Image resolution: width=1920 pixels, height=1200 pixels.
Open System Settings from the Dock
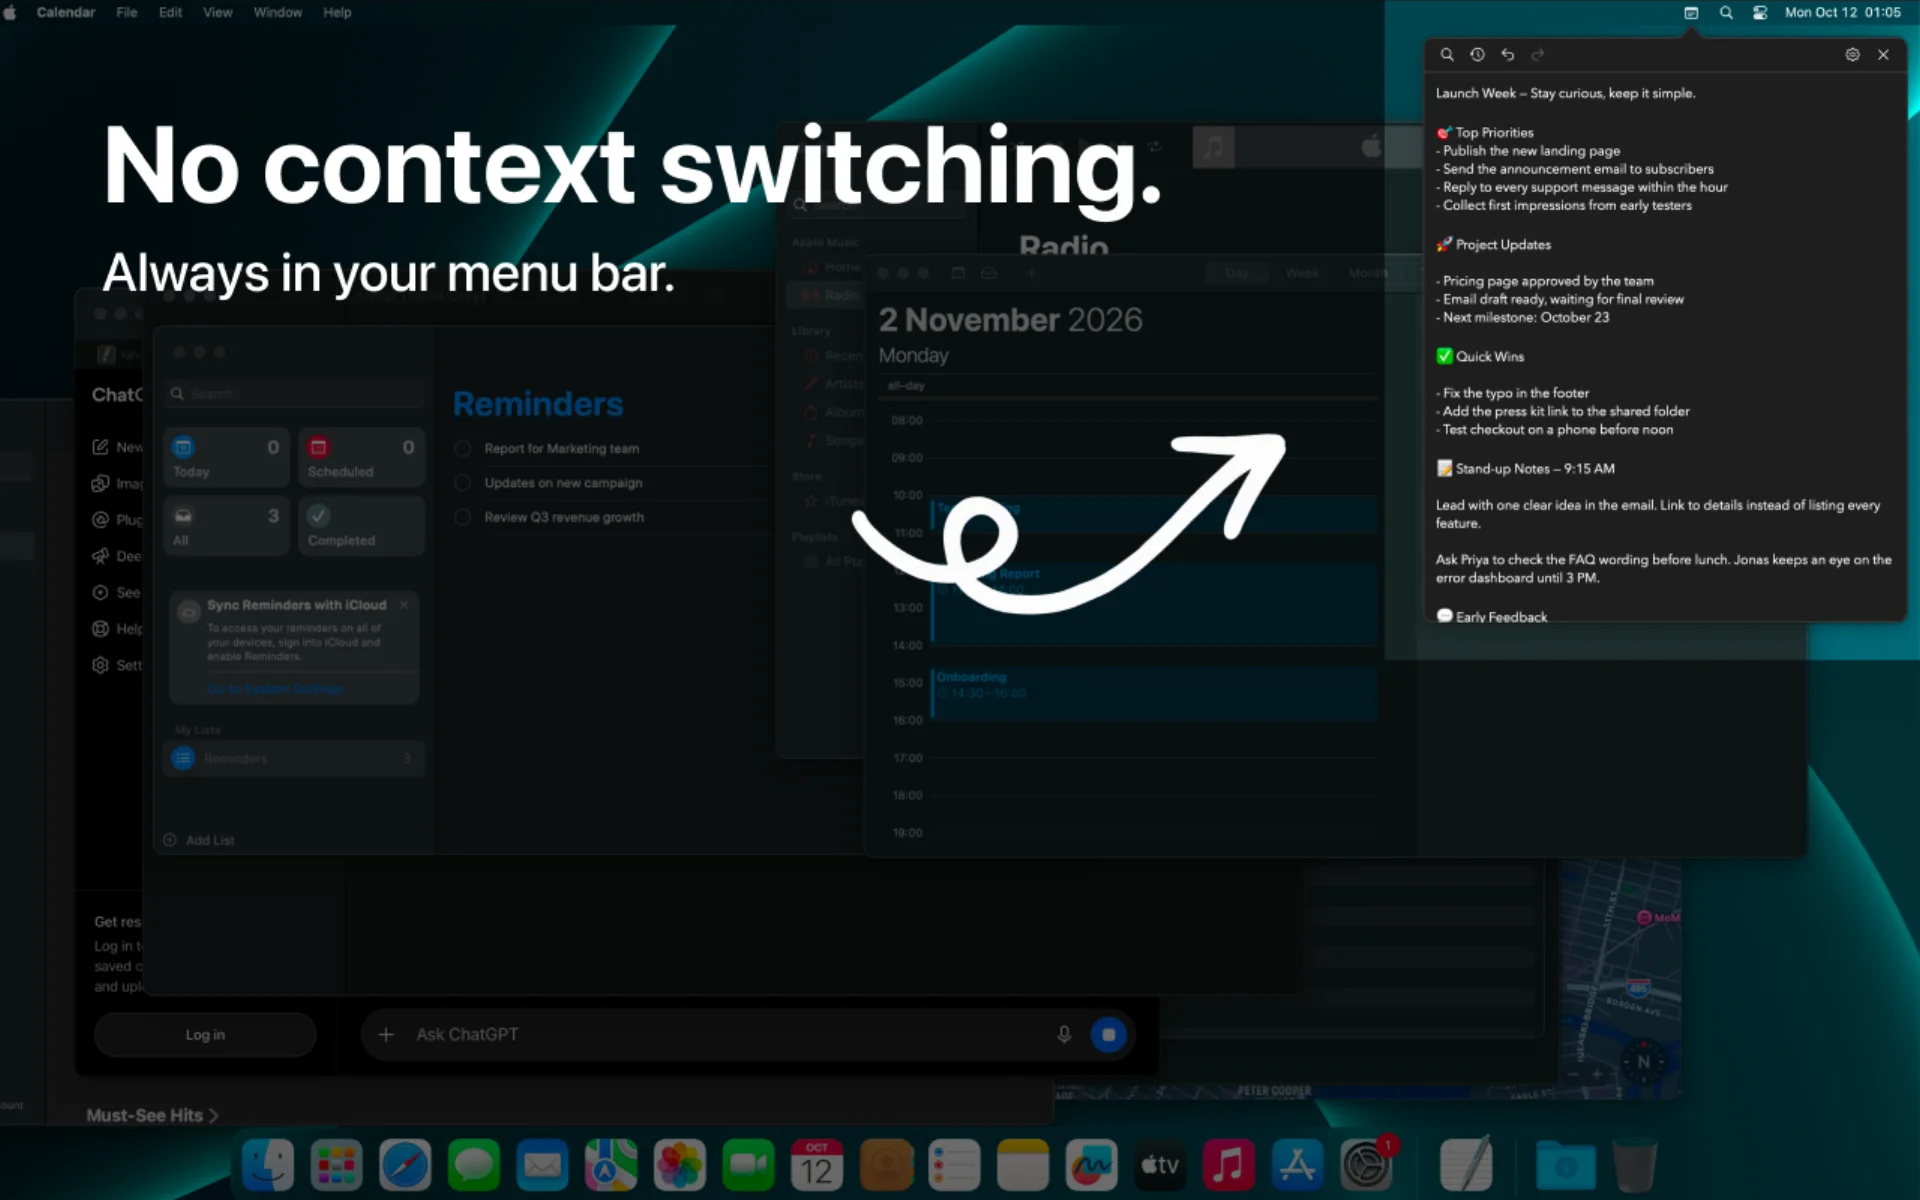(x=1366, y=1165)
